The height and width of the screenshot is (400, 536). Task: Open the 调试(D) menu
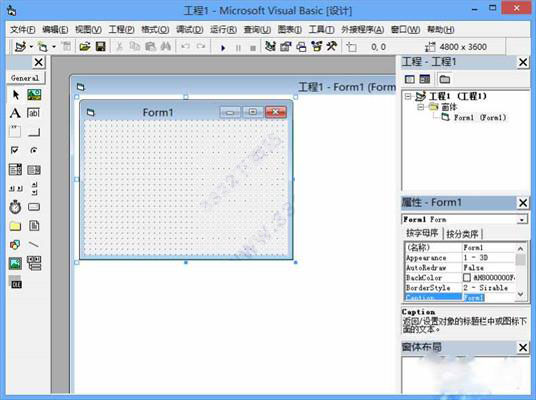point(190,30)
